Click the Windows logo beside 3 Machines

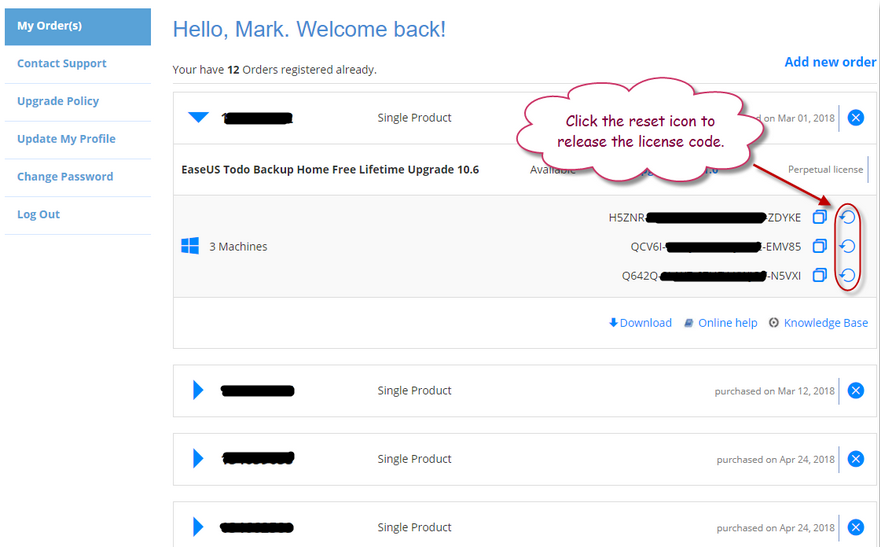(190, 246)
